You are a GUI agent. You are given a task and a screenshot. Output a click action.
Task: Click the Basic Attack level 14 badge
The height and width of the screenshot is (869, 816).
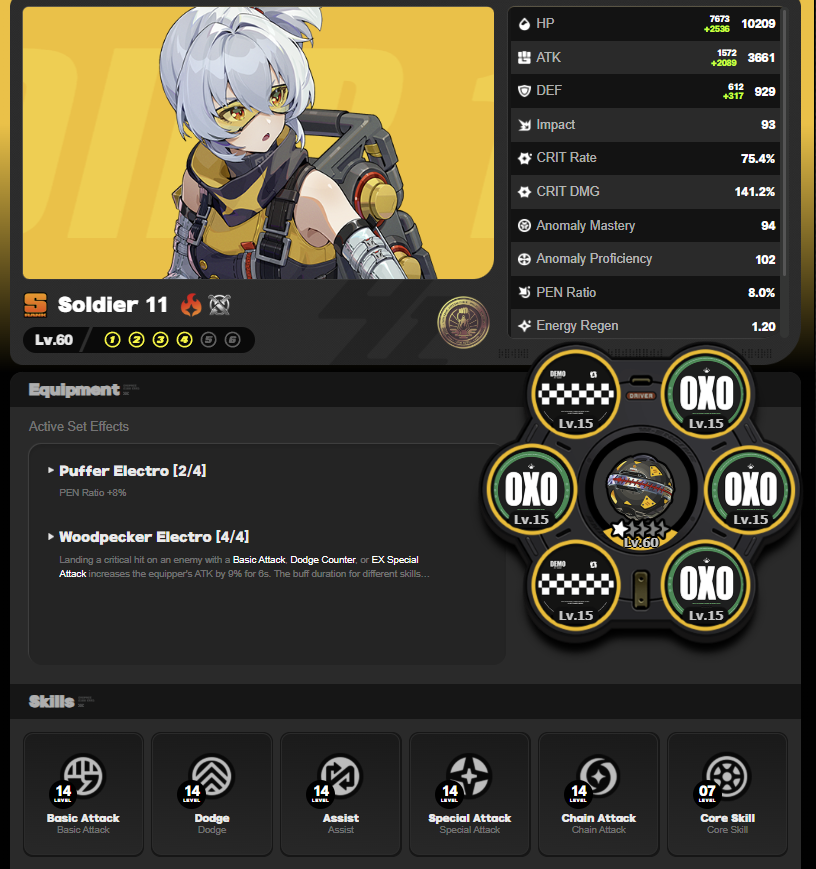point(63,793)
